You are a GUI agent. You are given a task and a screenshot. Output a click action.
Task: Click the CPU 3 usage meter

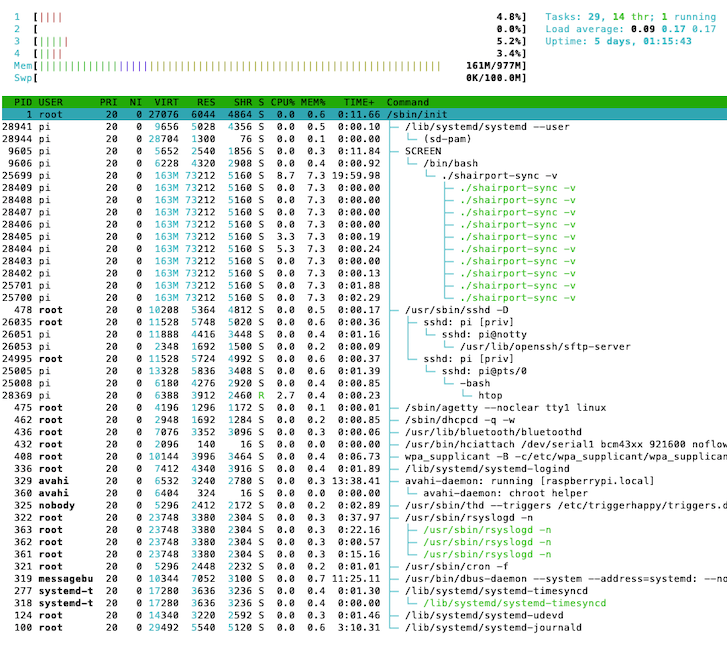point(270,41)
